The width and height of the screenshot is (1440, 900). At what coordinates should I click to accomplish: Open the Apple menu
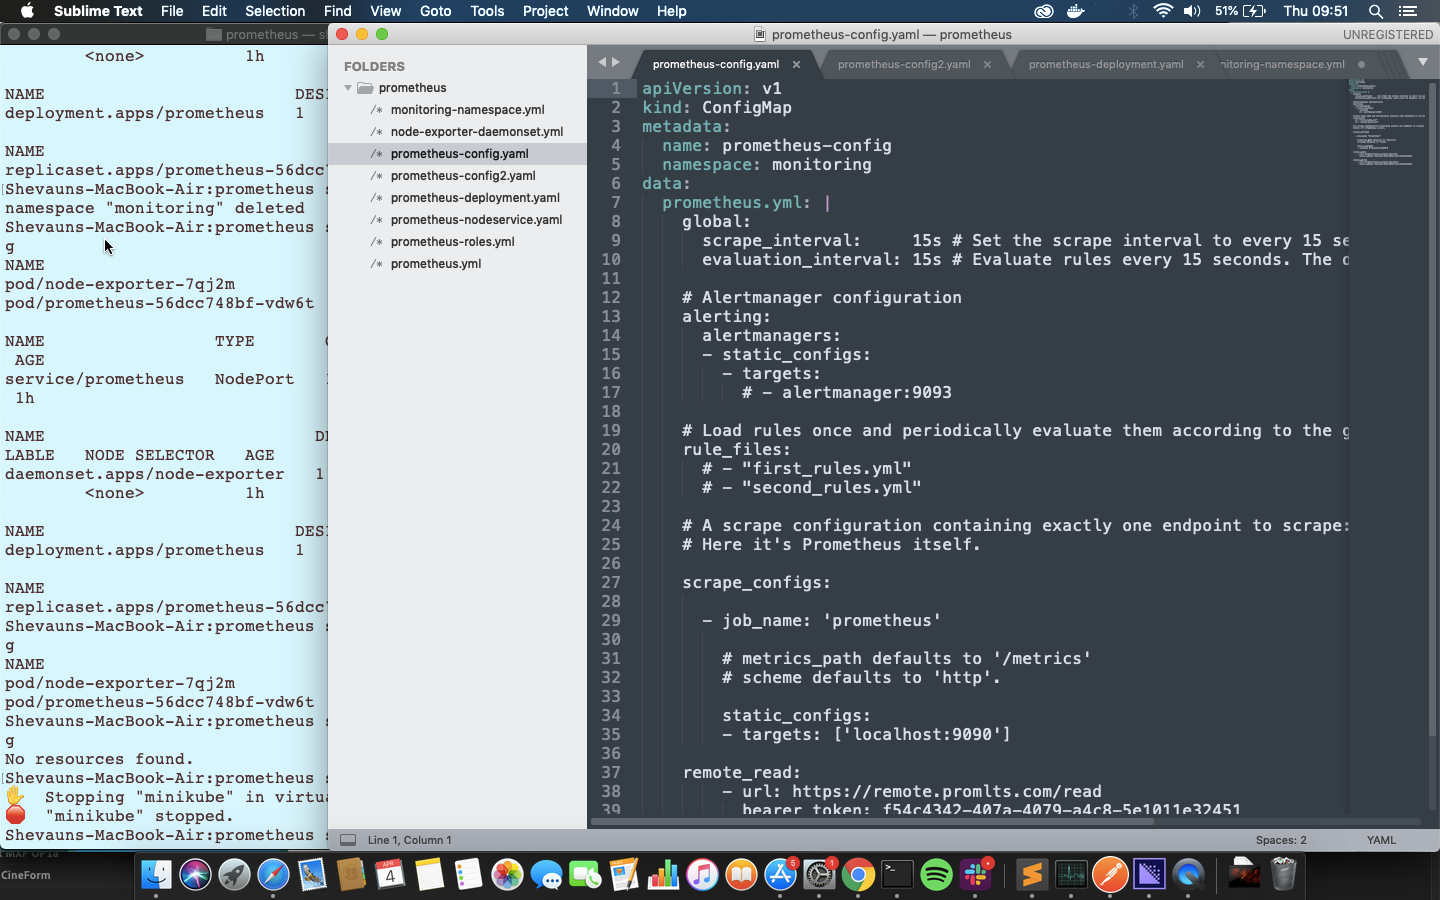click(x=27, y=11)
